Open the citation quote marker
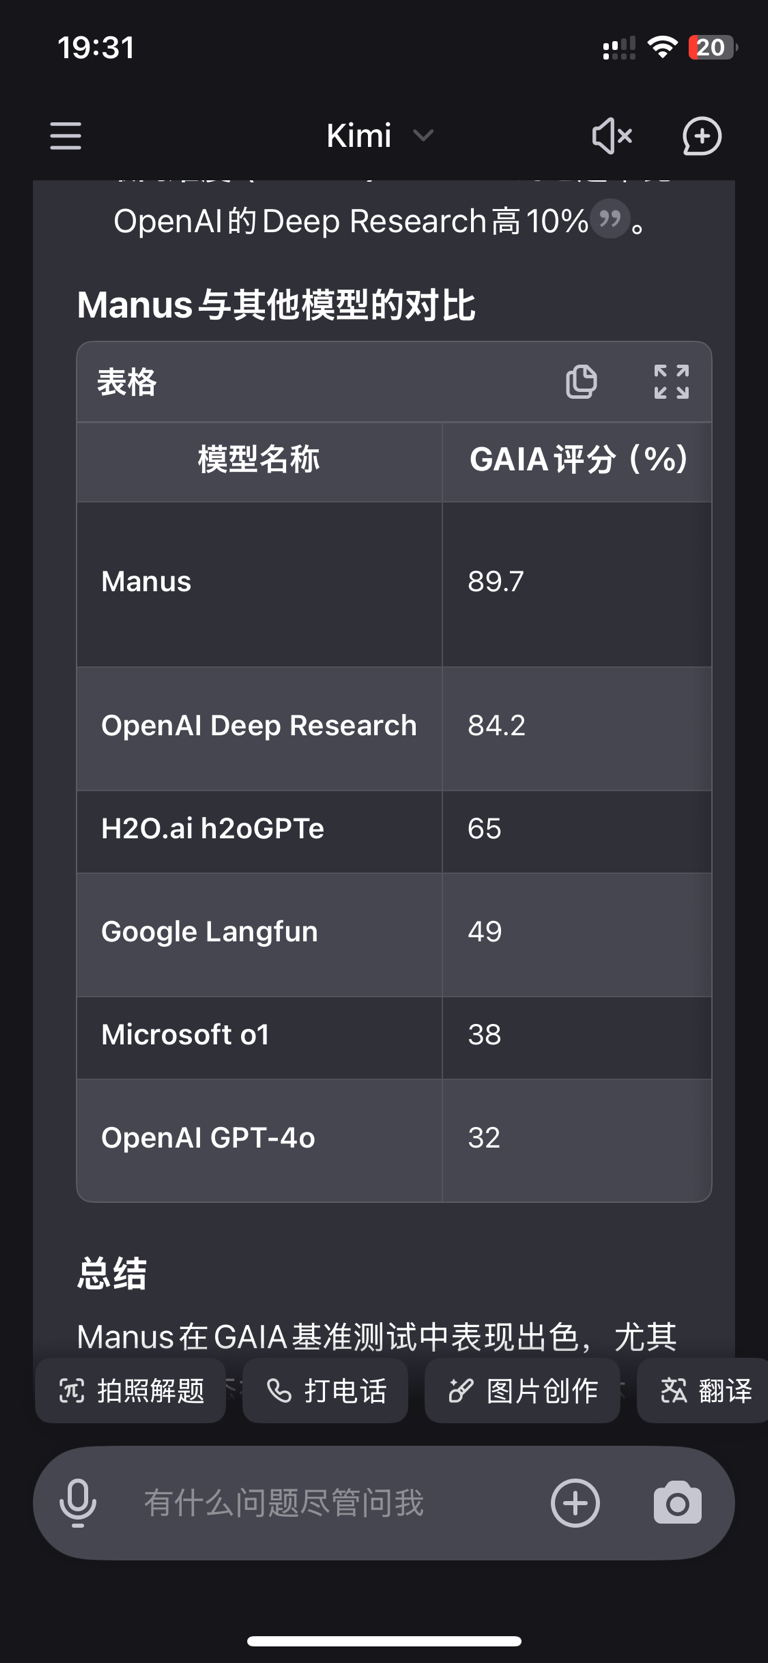 609,219
